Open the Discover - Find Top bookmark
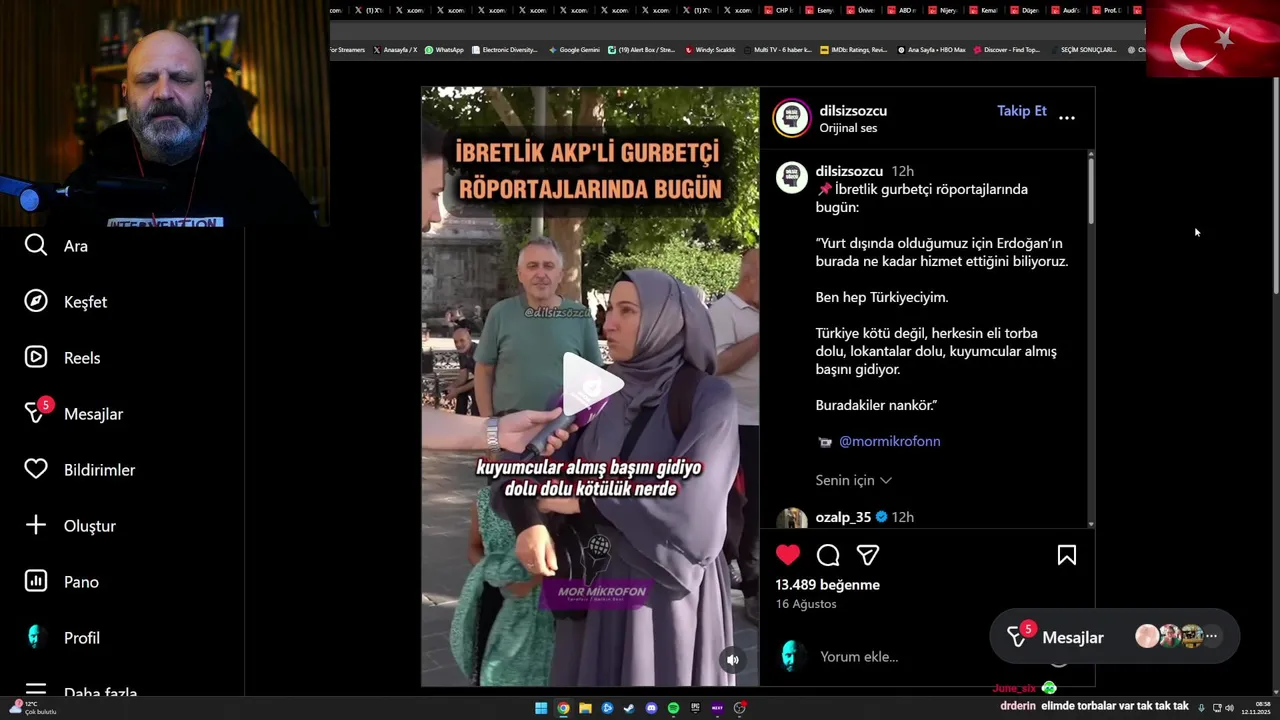Screen dimensions: 1280x720 1007,50
